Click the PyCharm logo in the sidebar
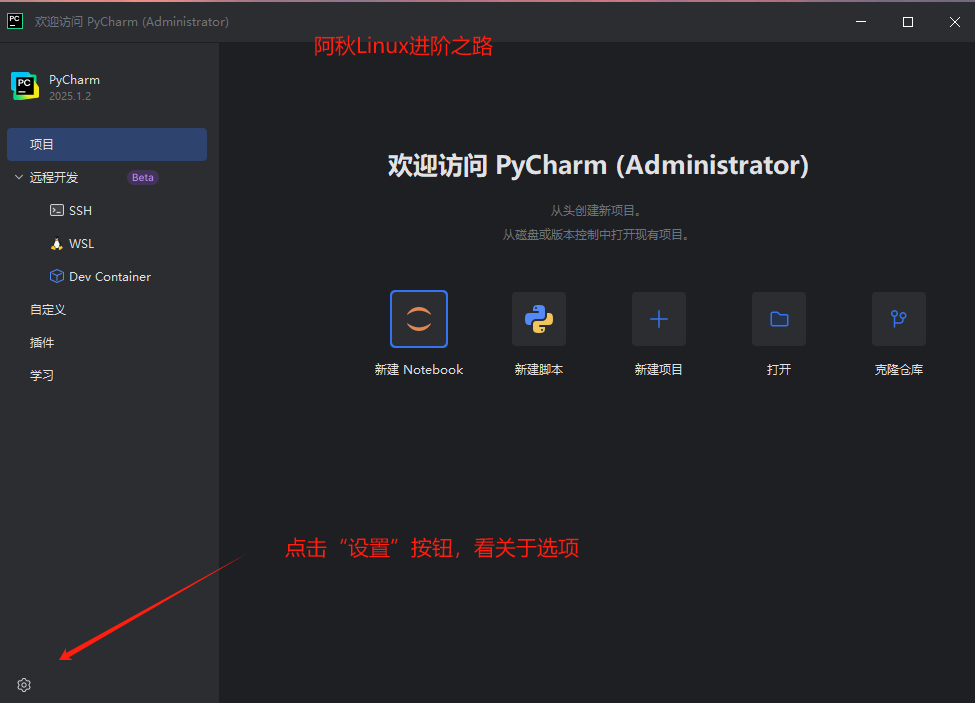Image resolution: width=975 pixels, height=703 pixels. (x=24, y=86)
